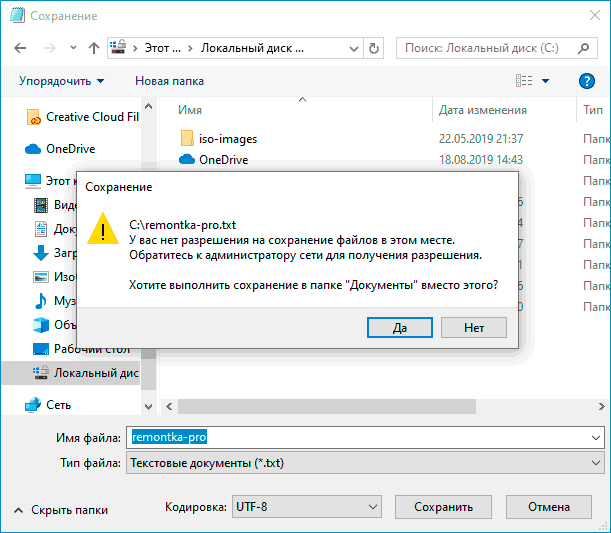Click the Новая папка button

(x=169, y=81)
